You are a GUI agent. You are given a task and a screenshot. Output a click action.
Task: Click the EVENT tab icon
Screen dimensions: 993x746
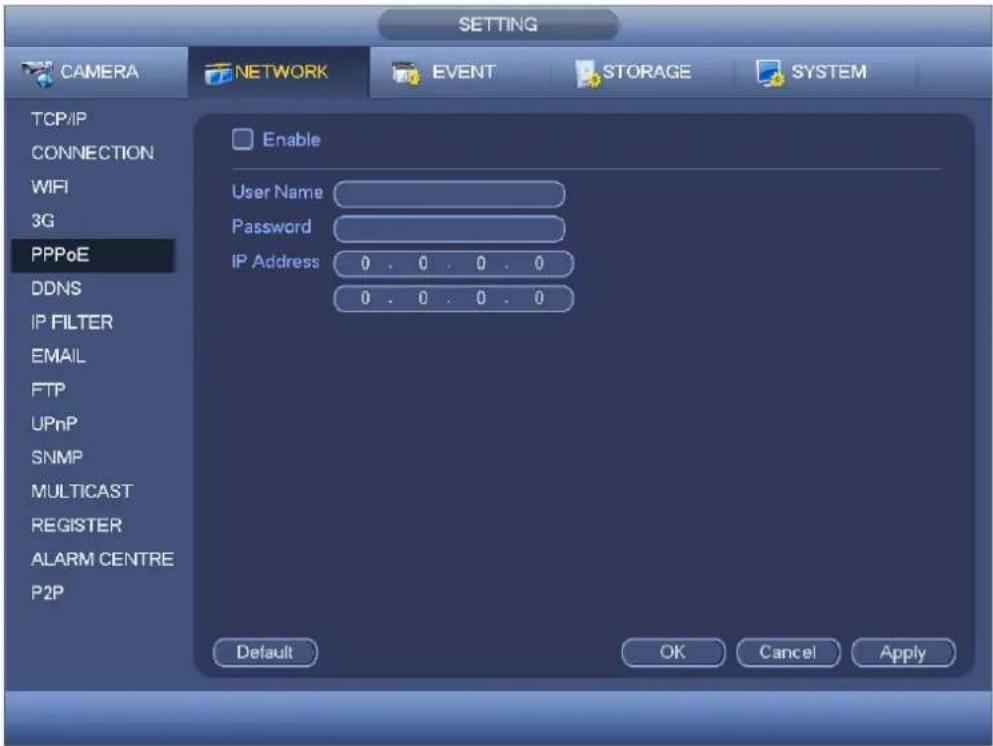[406, 73]
